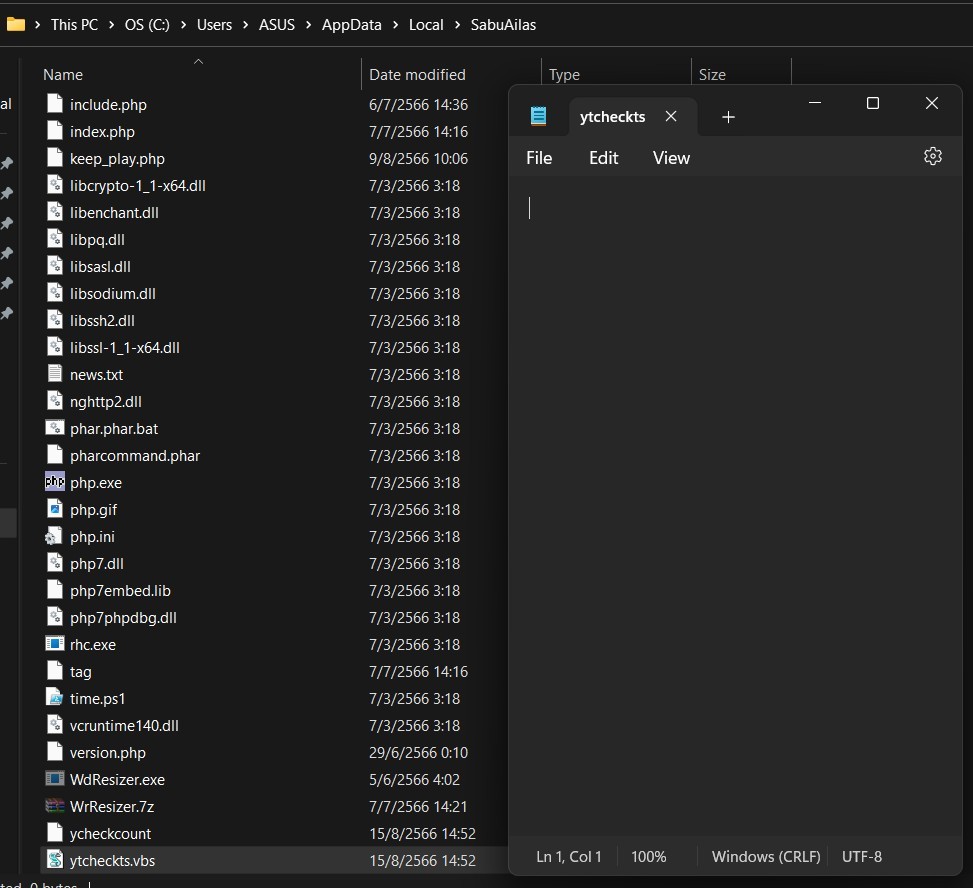This screenshot has height=888, width=973.
Task: Click the folder icon in the address bar
Action: pos(16,24)
